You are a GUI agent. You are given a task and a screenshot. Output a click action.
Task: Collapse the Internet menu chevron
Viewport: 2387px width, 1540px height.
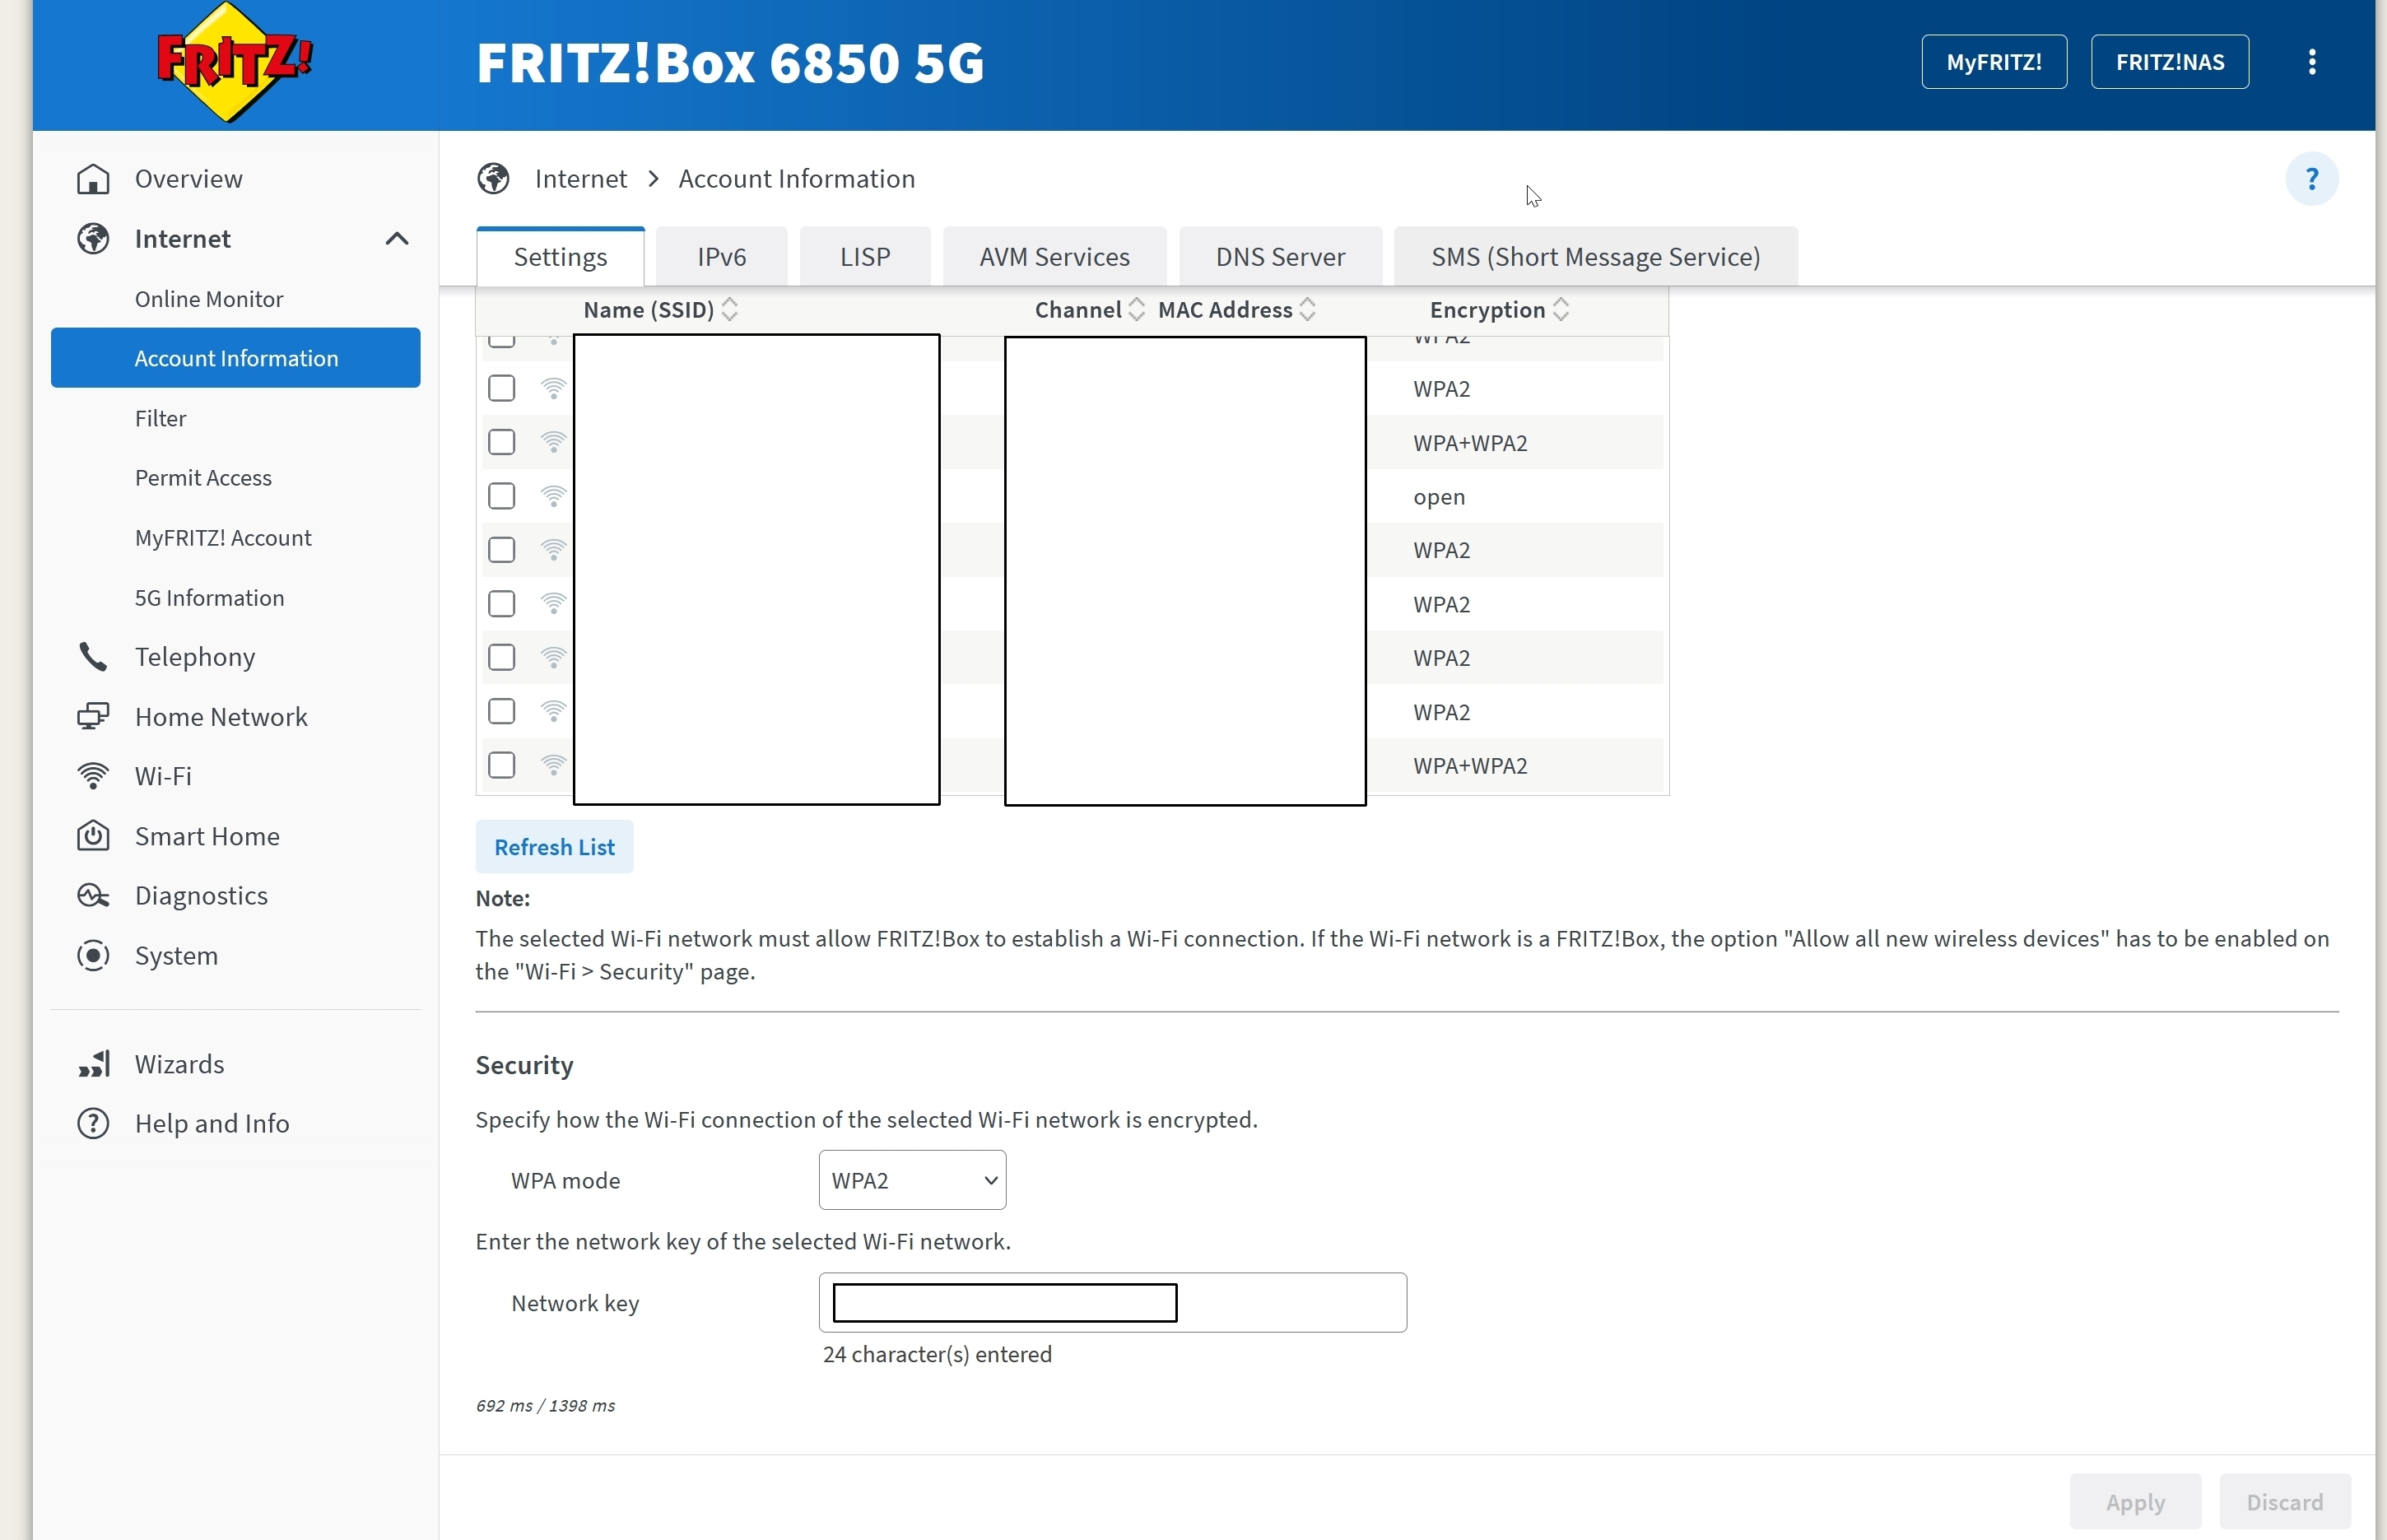[x=397, y=239]
